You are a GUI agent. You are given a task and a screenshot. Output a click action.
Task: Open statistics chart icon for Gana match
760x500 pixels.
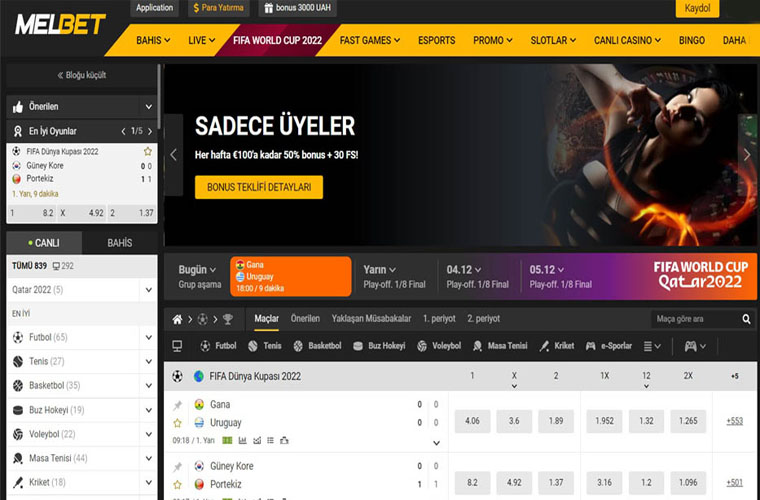242,440
